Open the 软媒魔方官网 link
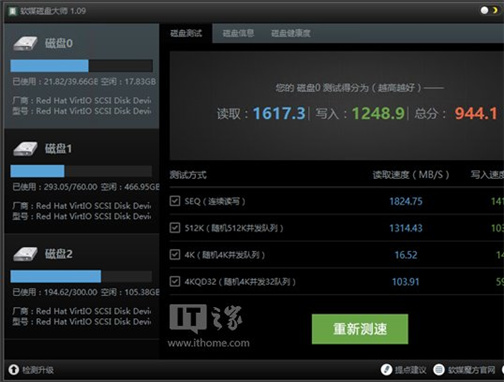504x382 pixels. tap(471, 370)
